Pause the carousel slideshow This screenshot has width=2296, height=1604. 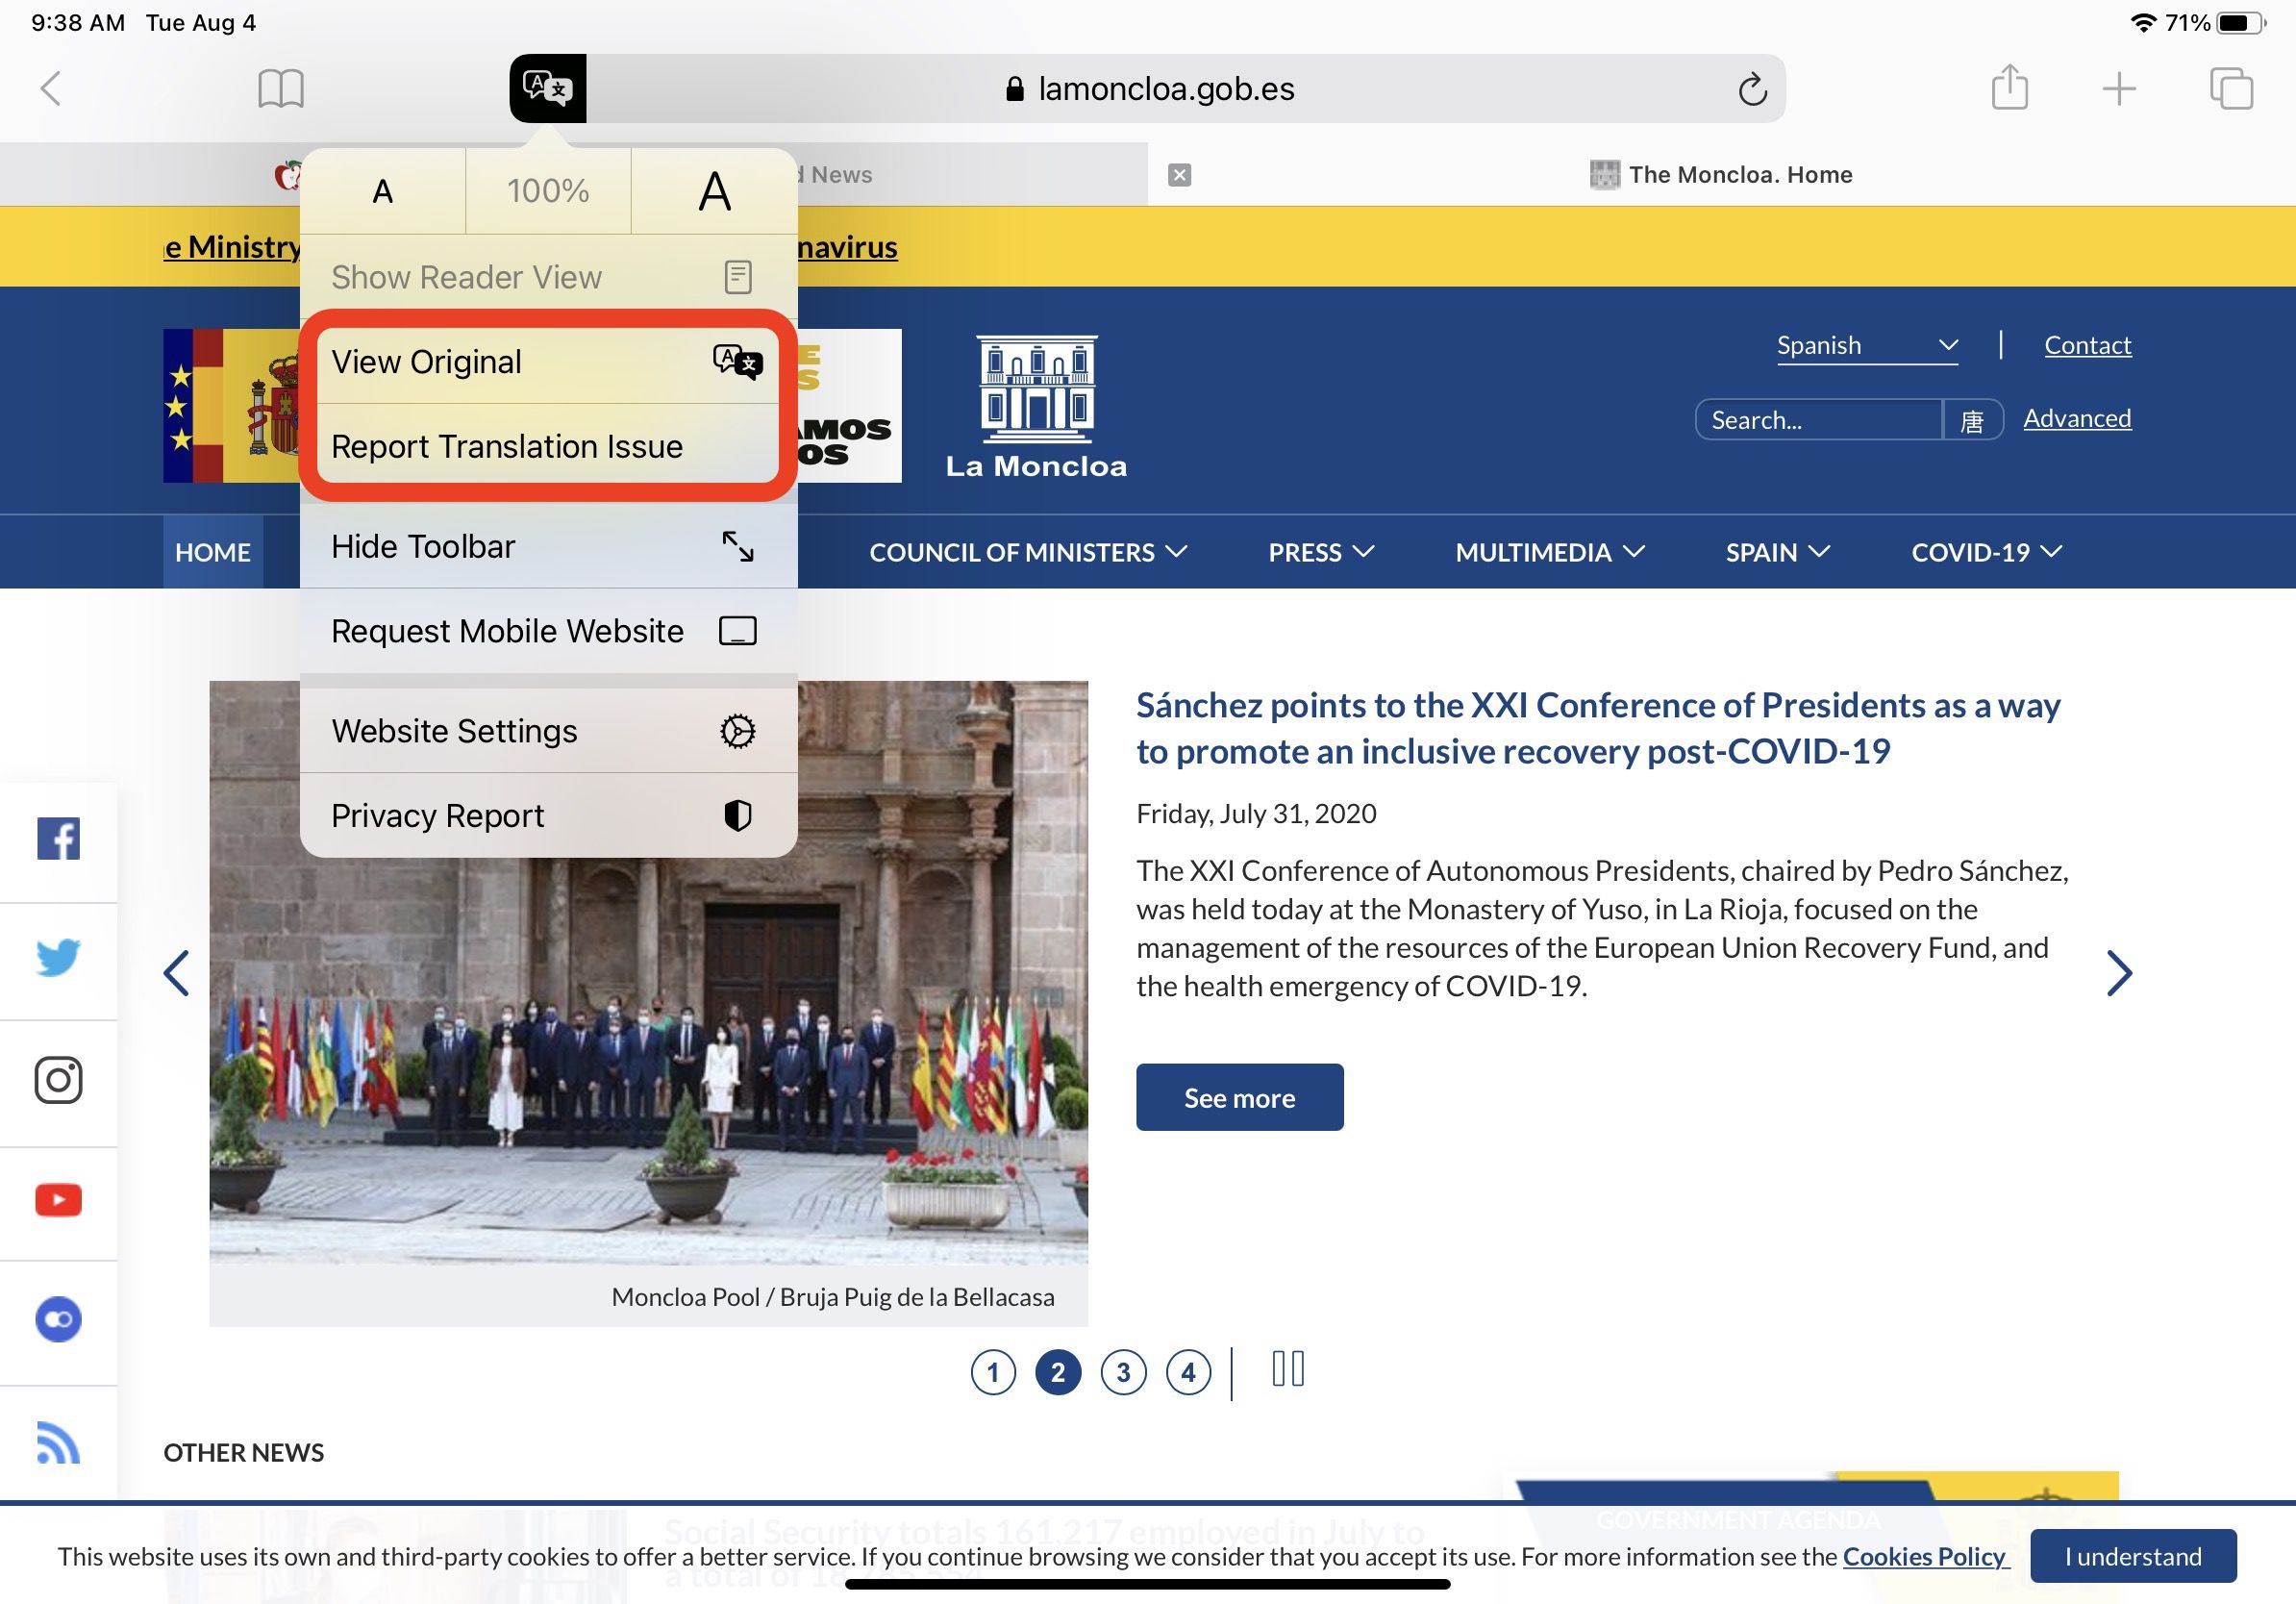pos(1288,1369)
